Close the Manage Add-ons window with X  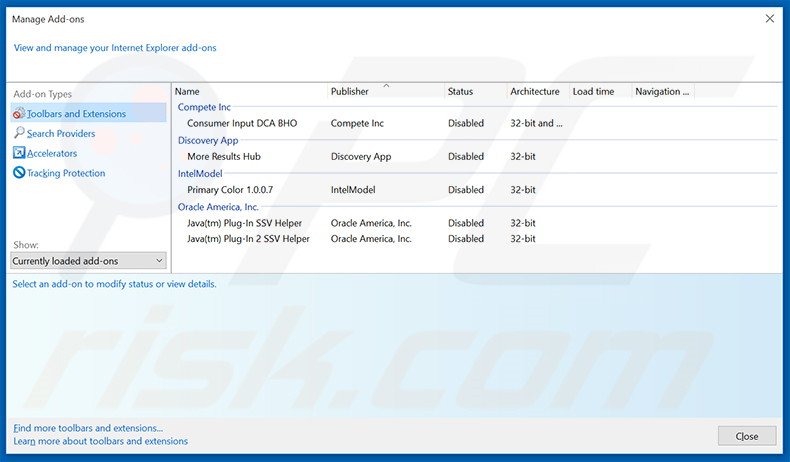769,18
